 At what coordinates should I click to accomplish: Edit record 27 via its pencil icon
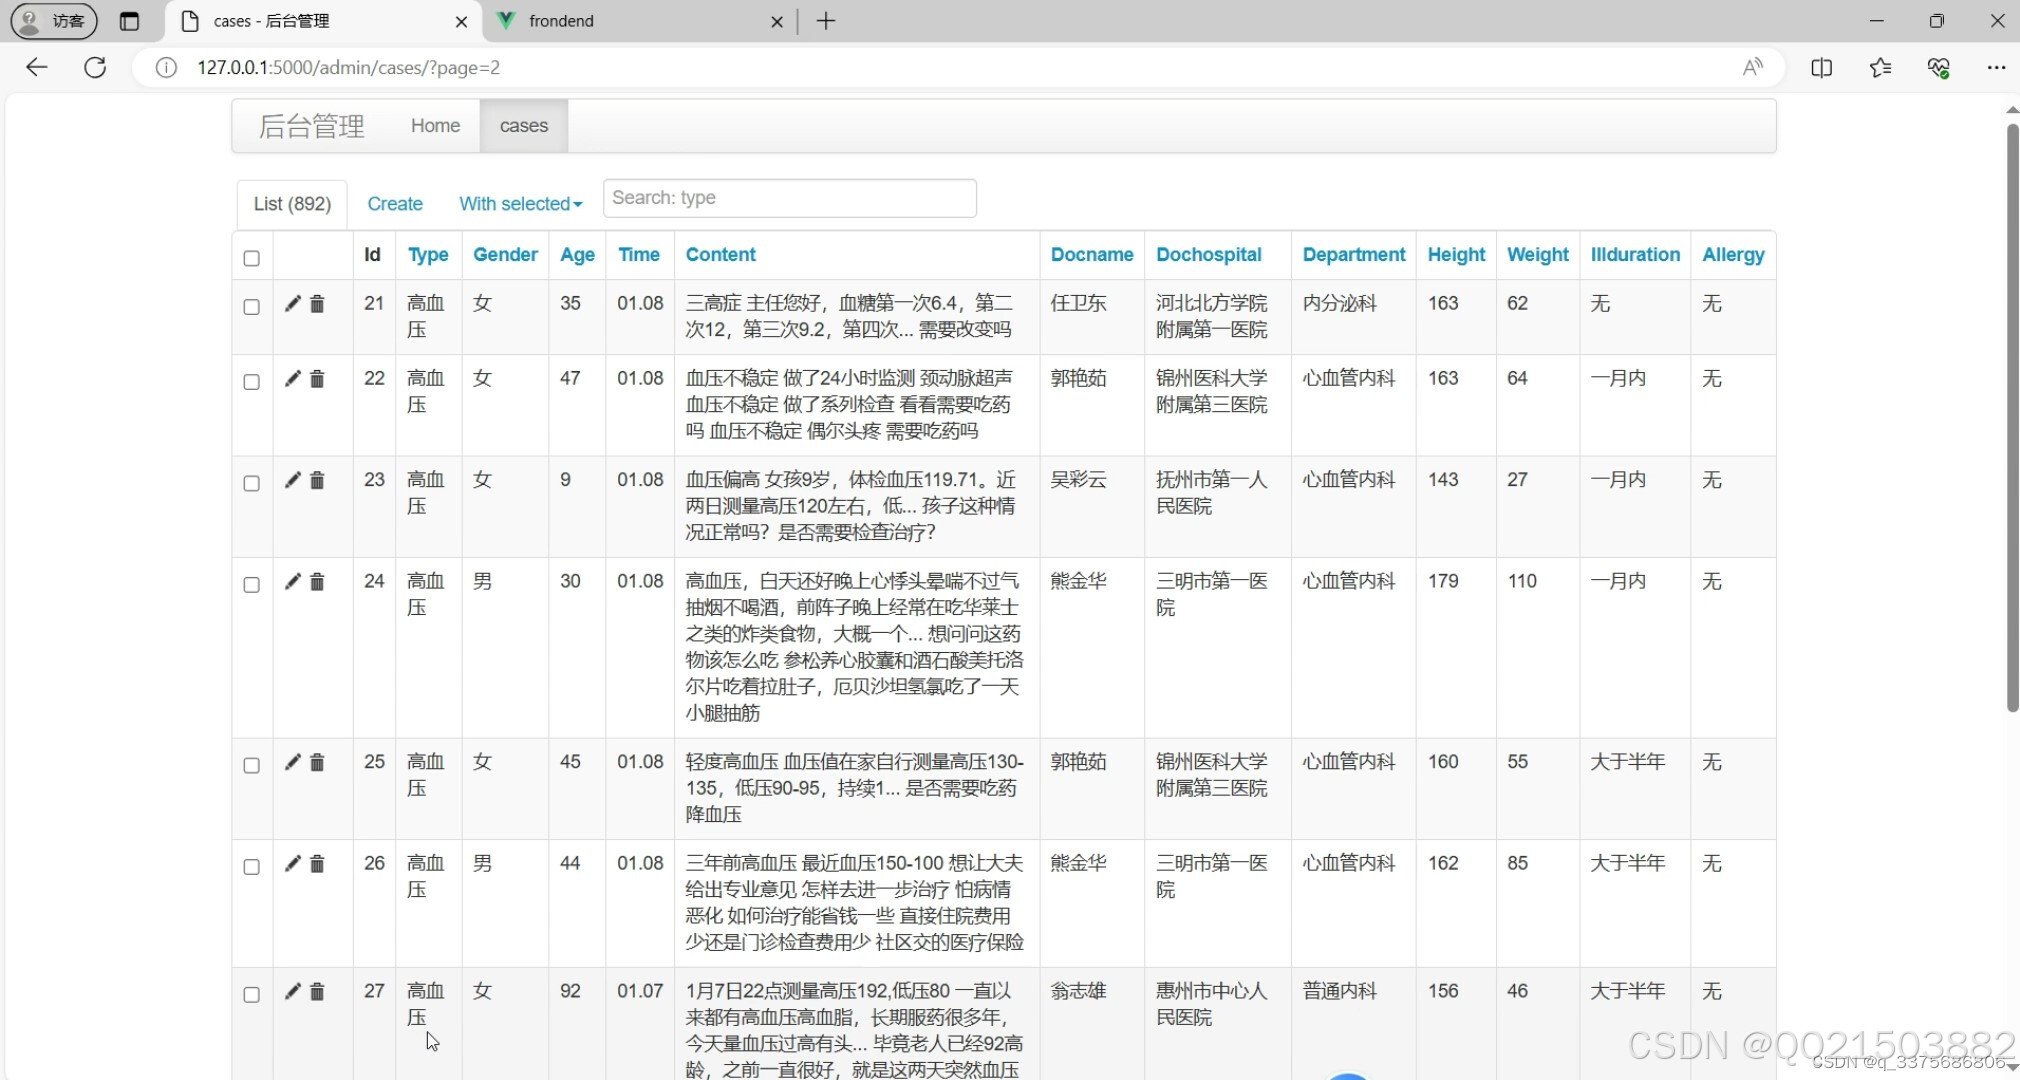pos(292,991)
